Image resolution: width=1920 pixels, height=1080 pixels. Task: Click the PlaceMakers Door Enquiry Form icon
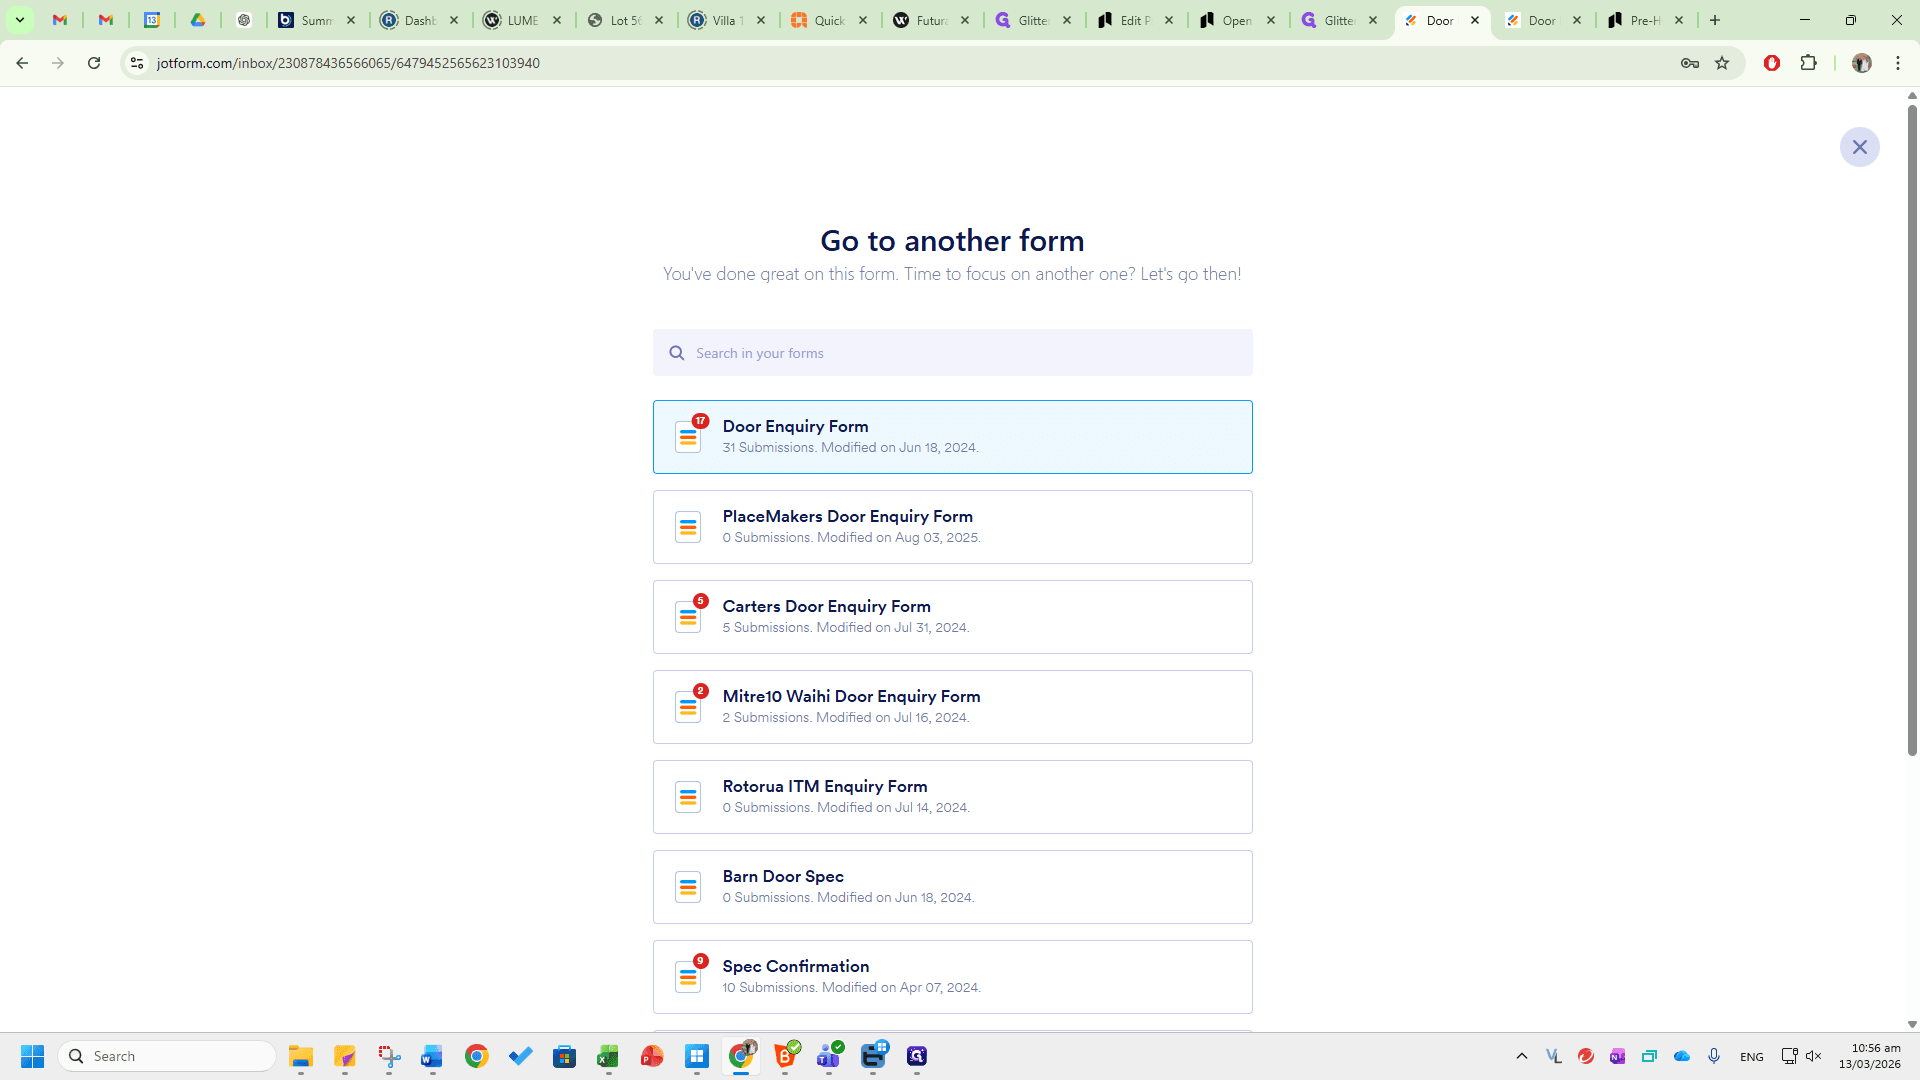[x=688, y=527]
